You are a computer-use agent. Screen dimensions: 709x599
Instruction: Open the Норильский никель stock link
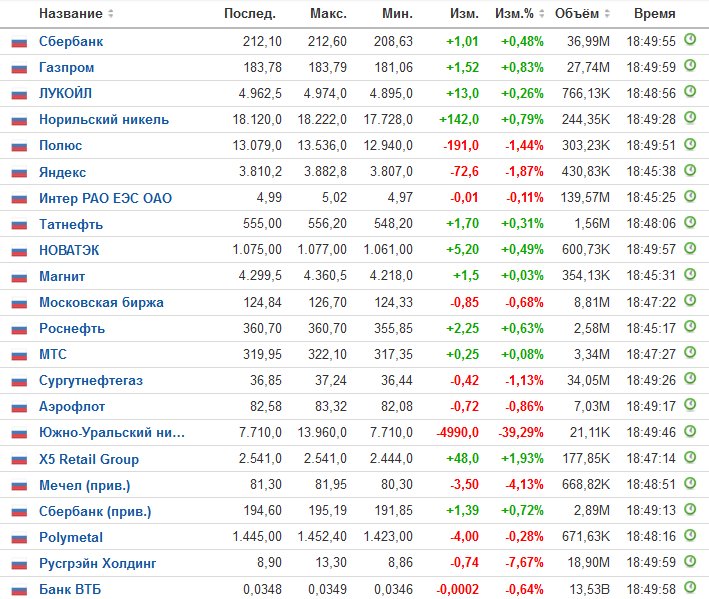[x=104, y=120]
